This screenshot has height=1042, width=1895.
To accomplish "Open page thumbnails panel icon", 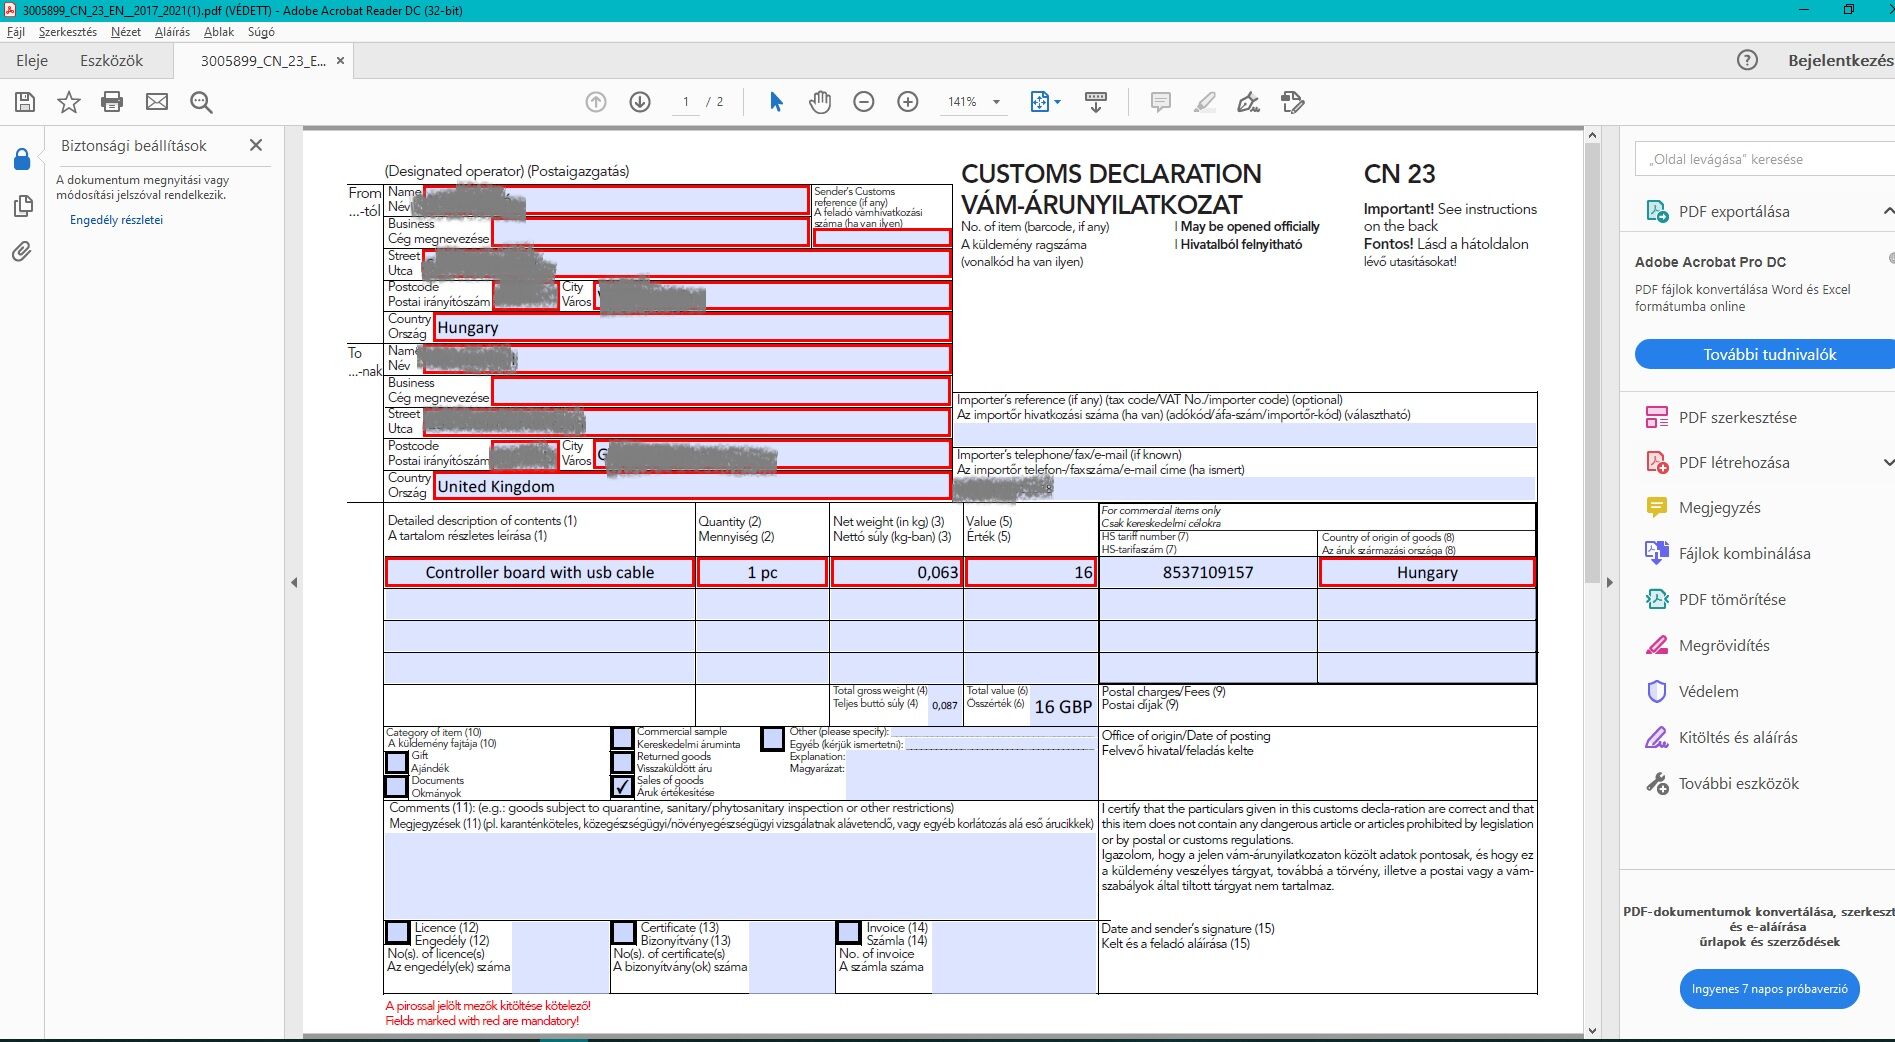I will click(21, 206).
